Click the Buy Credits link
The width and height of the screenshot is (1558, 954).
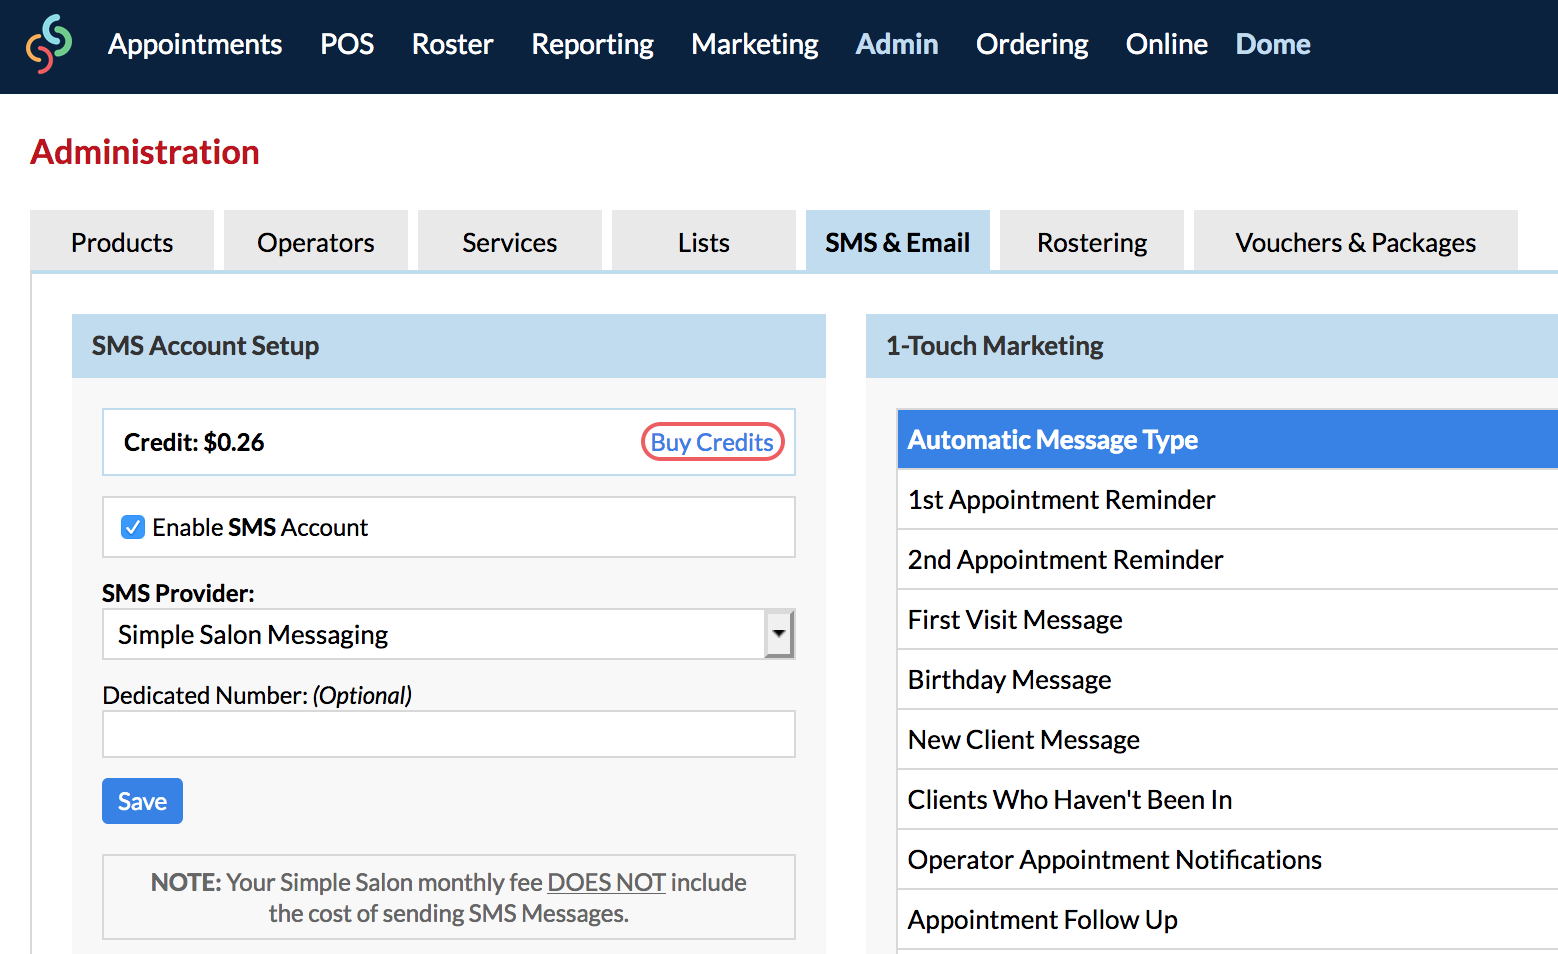[712, 442]
